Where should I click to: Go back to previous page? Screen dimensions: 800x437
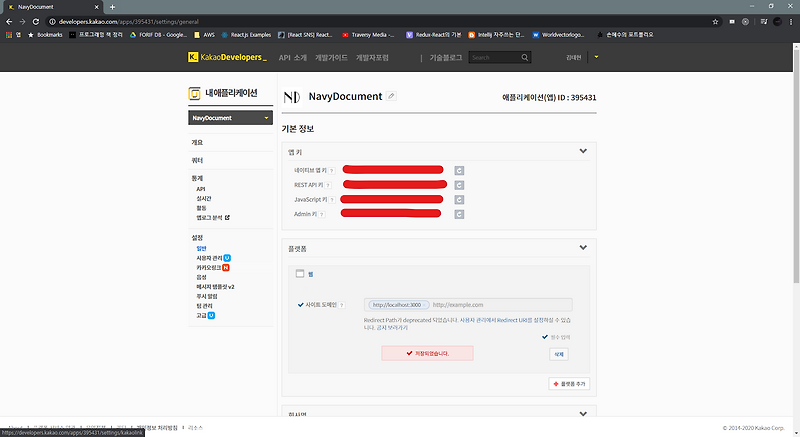[x=9, y=21]
